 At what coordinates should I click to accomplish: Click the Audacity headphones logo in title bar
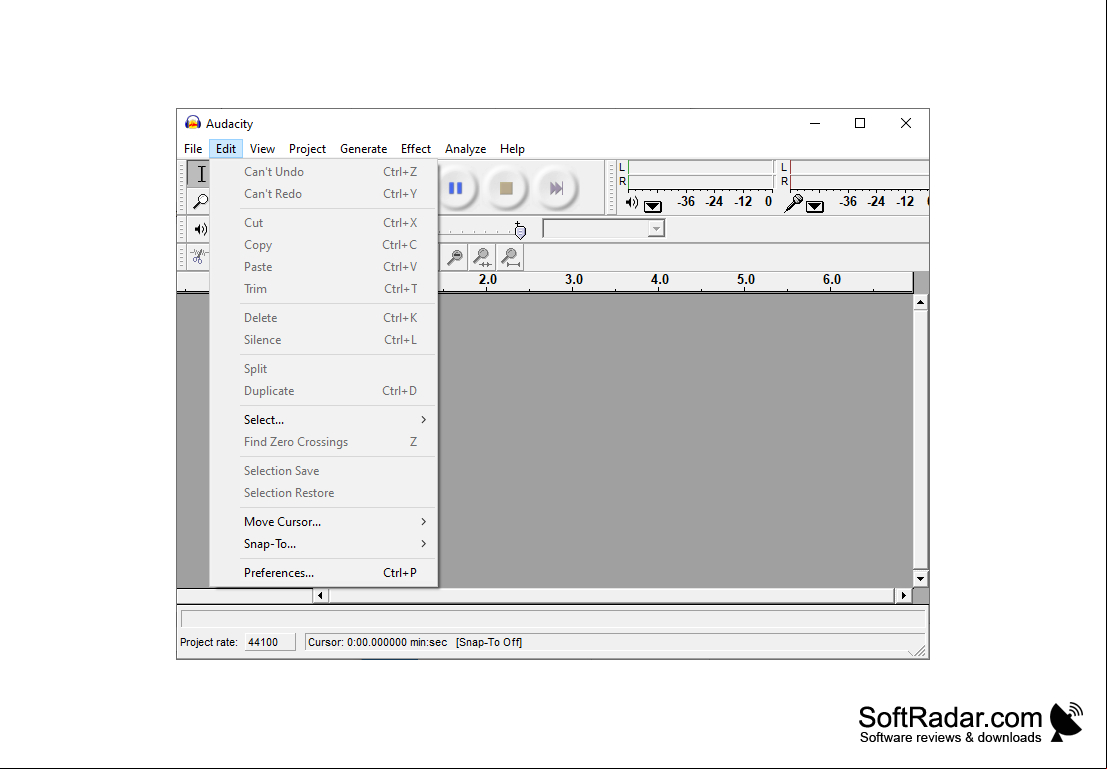click(x=193, y=123)
